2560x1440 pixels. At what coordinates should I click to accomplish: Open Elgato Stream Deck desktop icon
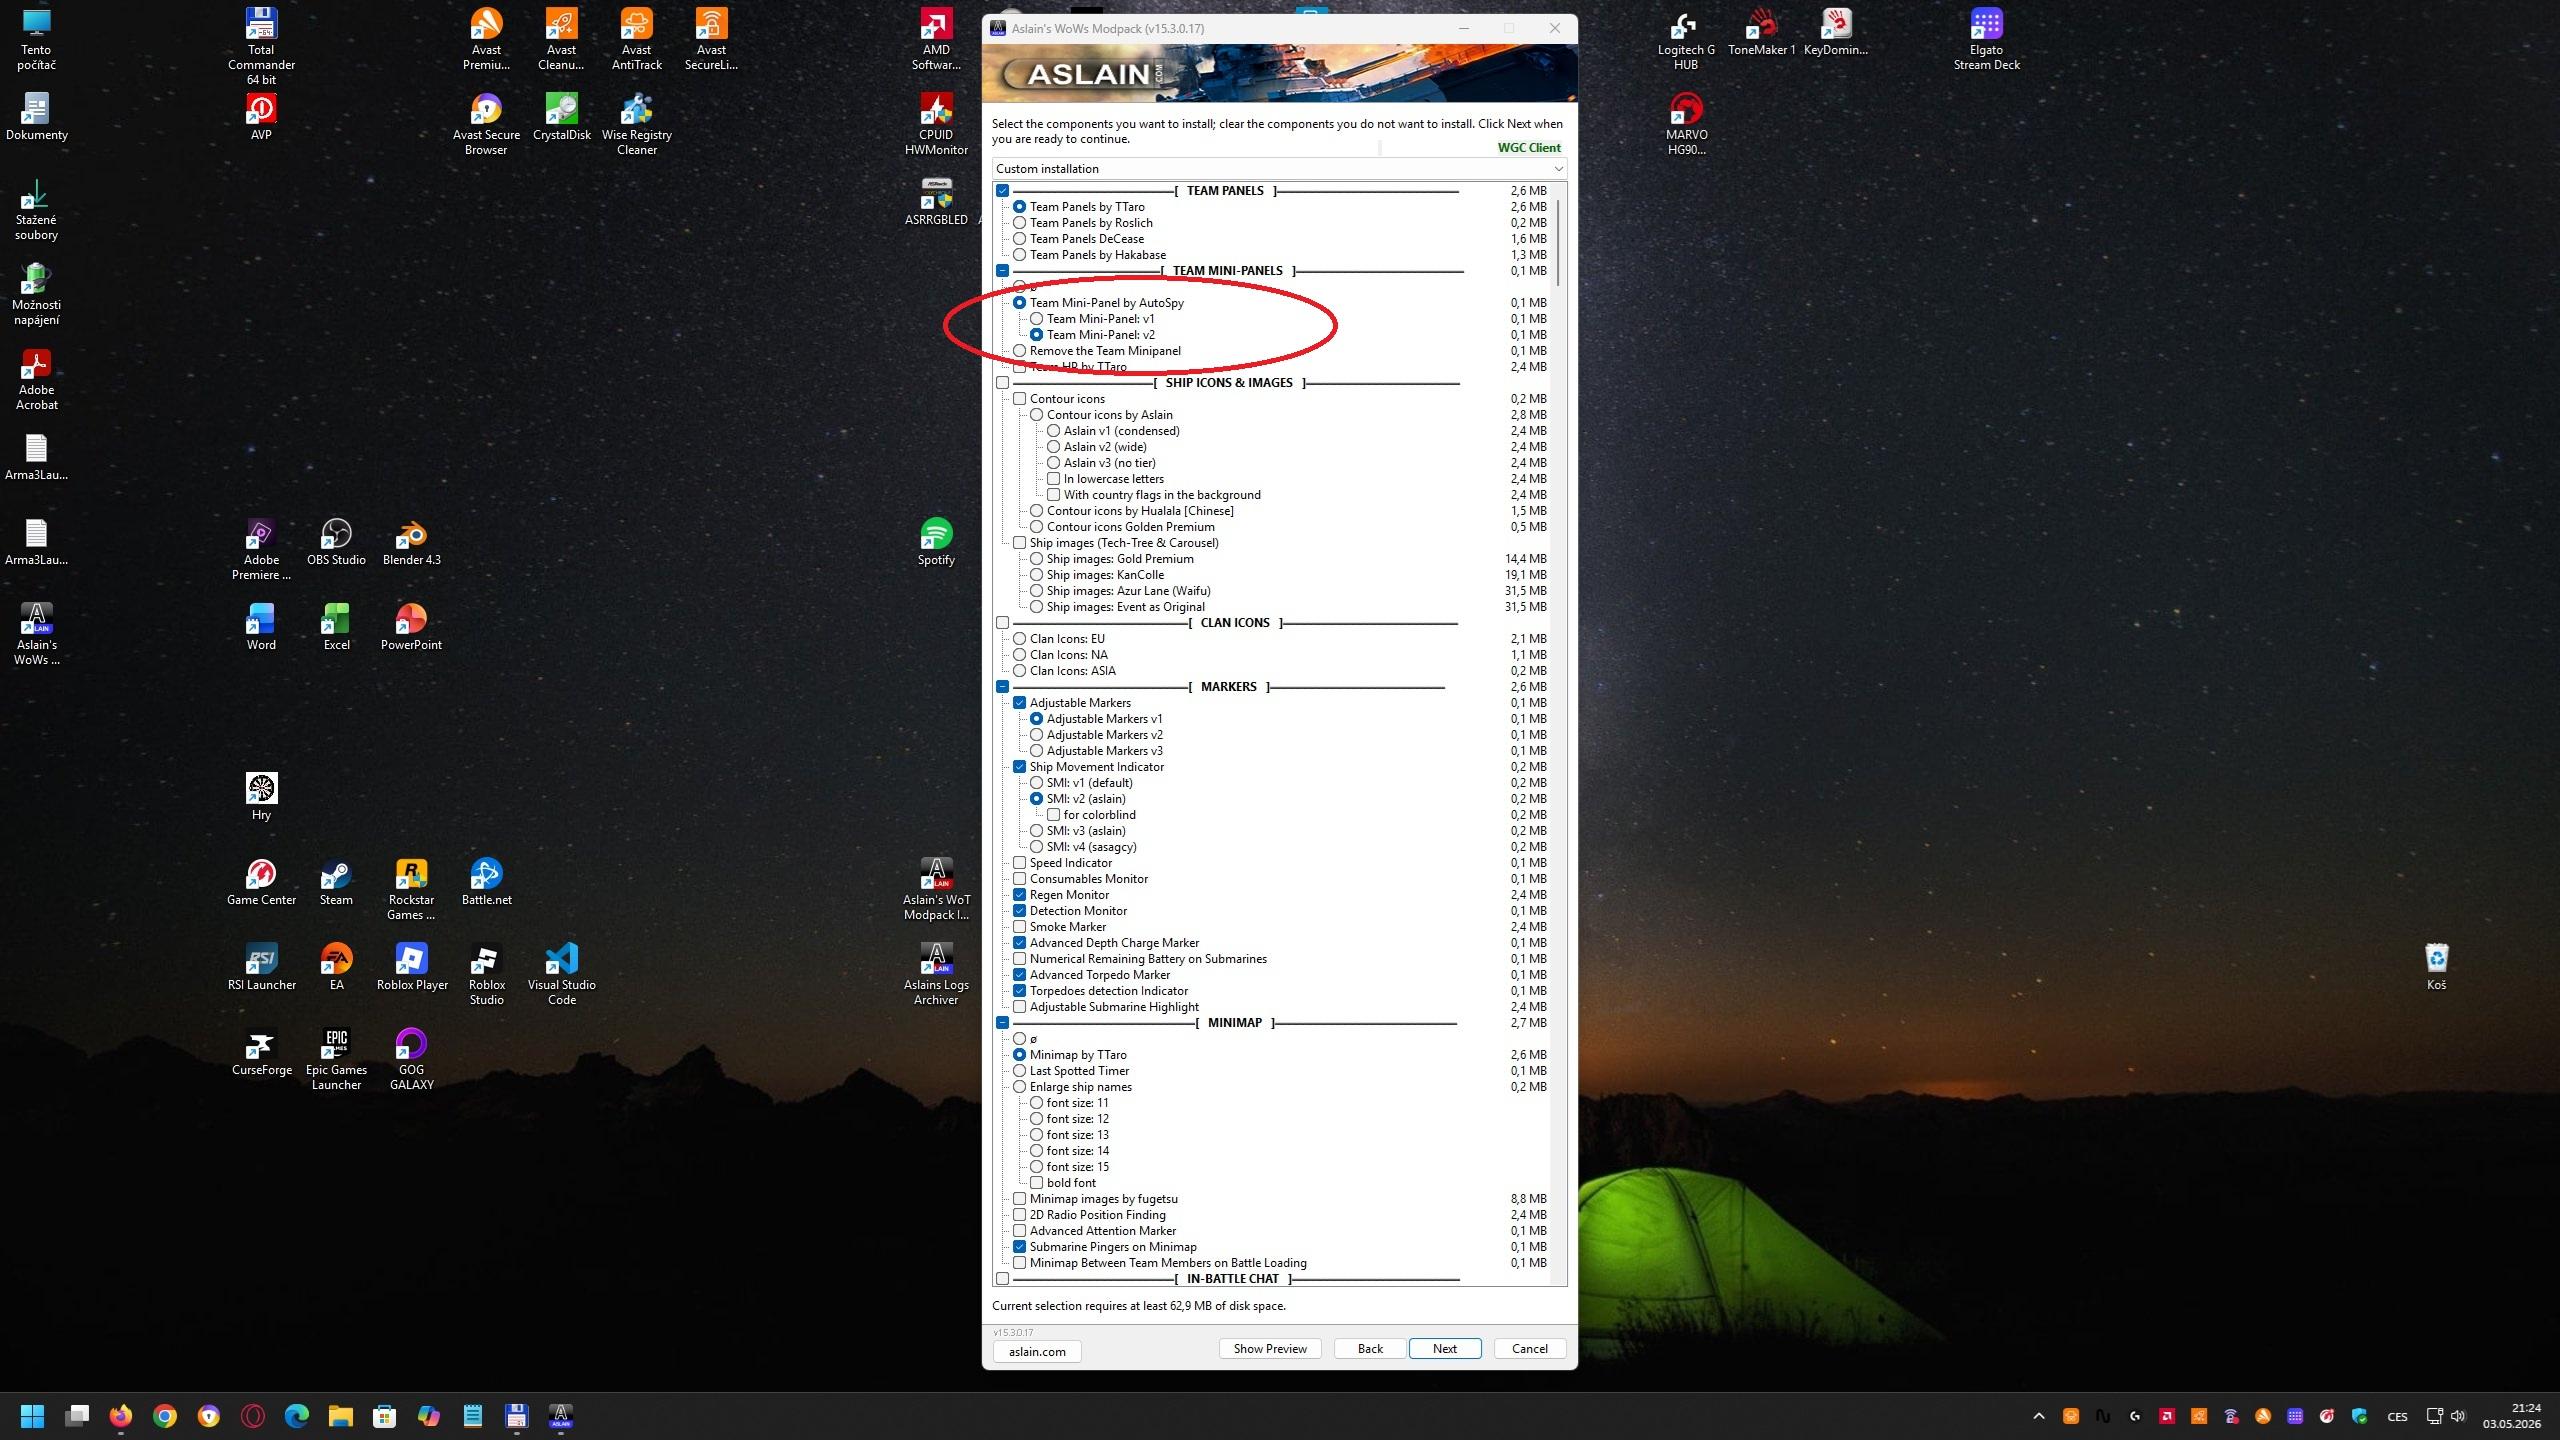coord(1986,39)
